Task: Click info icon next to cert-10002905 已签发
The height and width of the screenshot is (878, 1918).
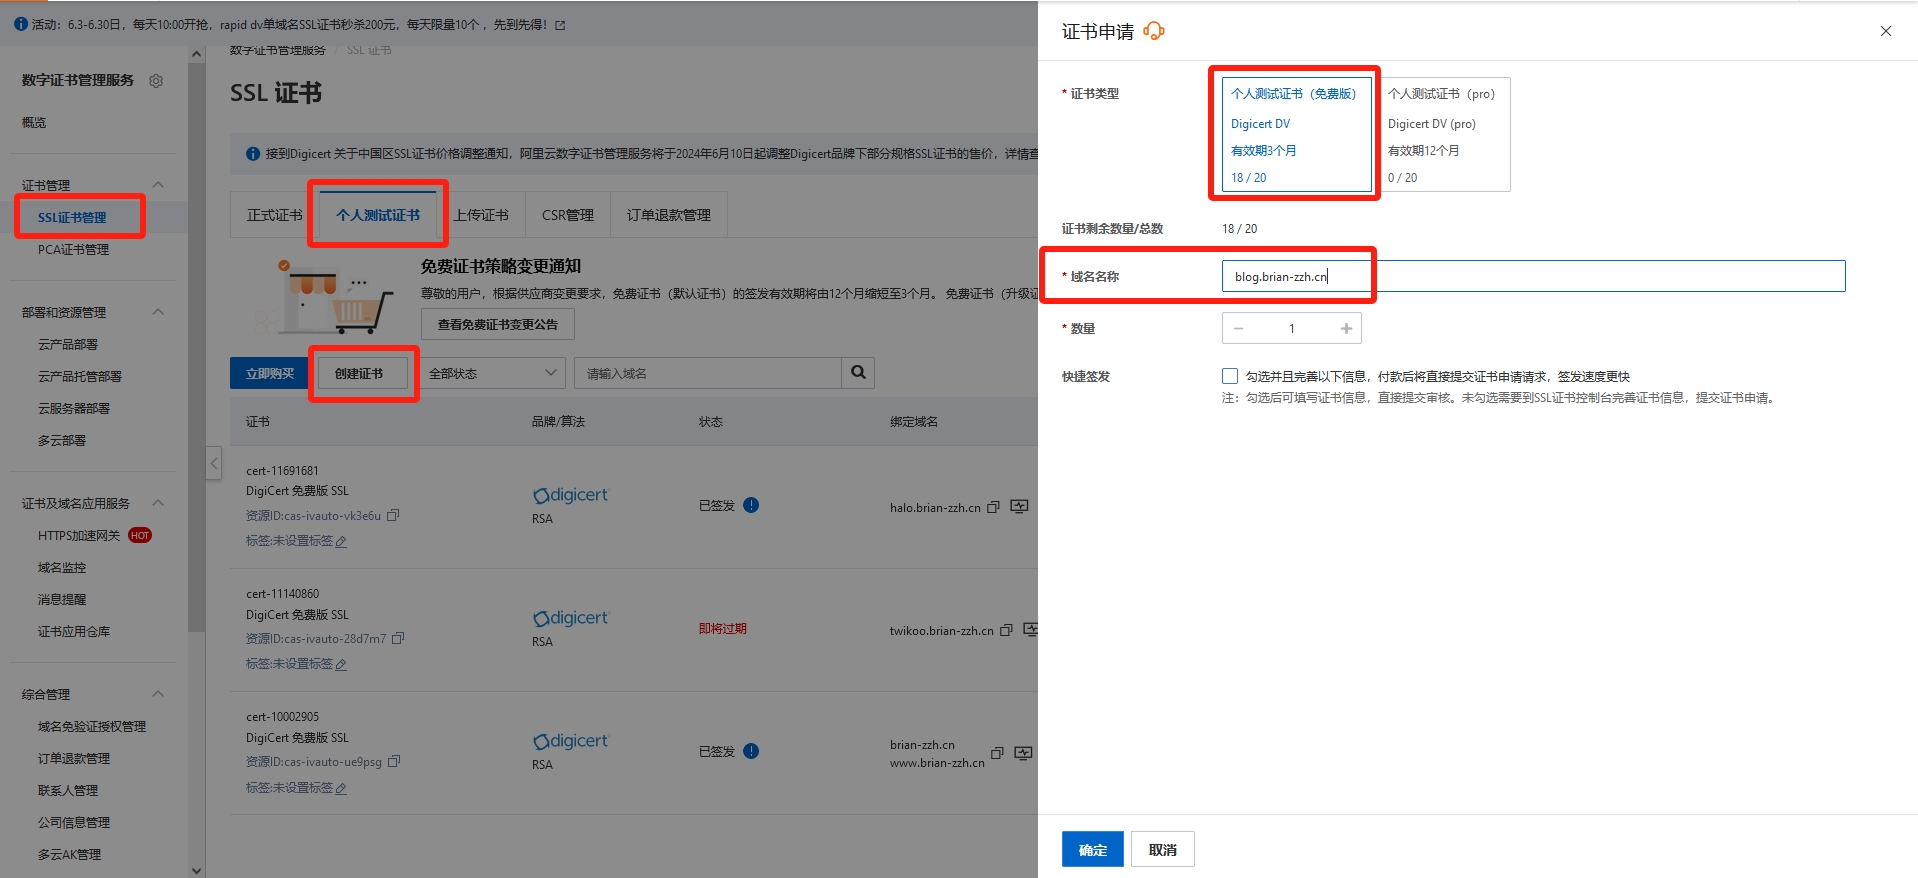Action: click(751, 751)
